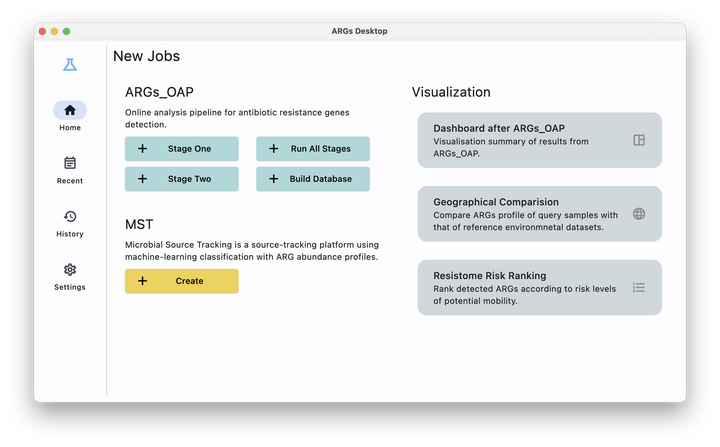Image resolution: width=720 pixels, height=447 pixels.
Task: Create a new MST job
Action: click(189, 281)
